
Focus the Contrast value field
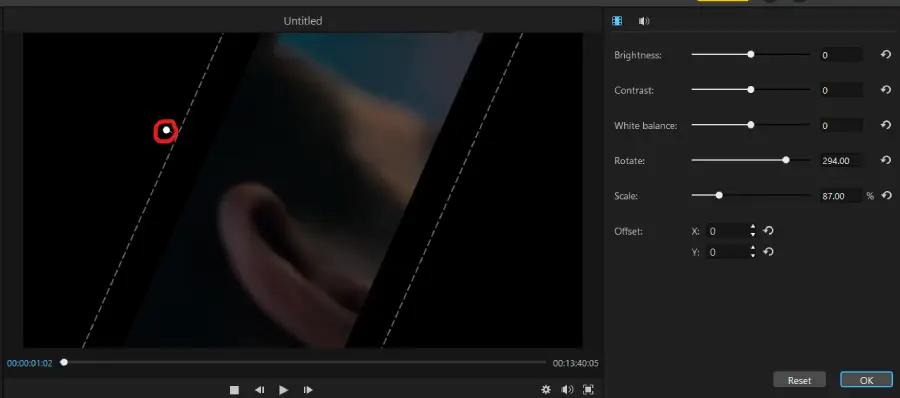840,90
